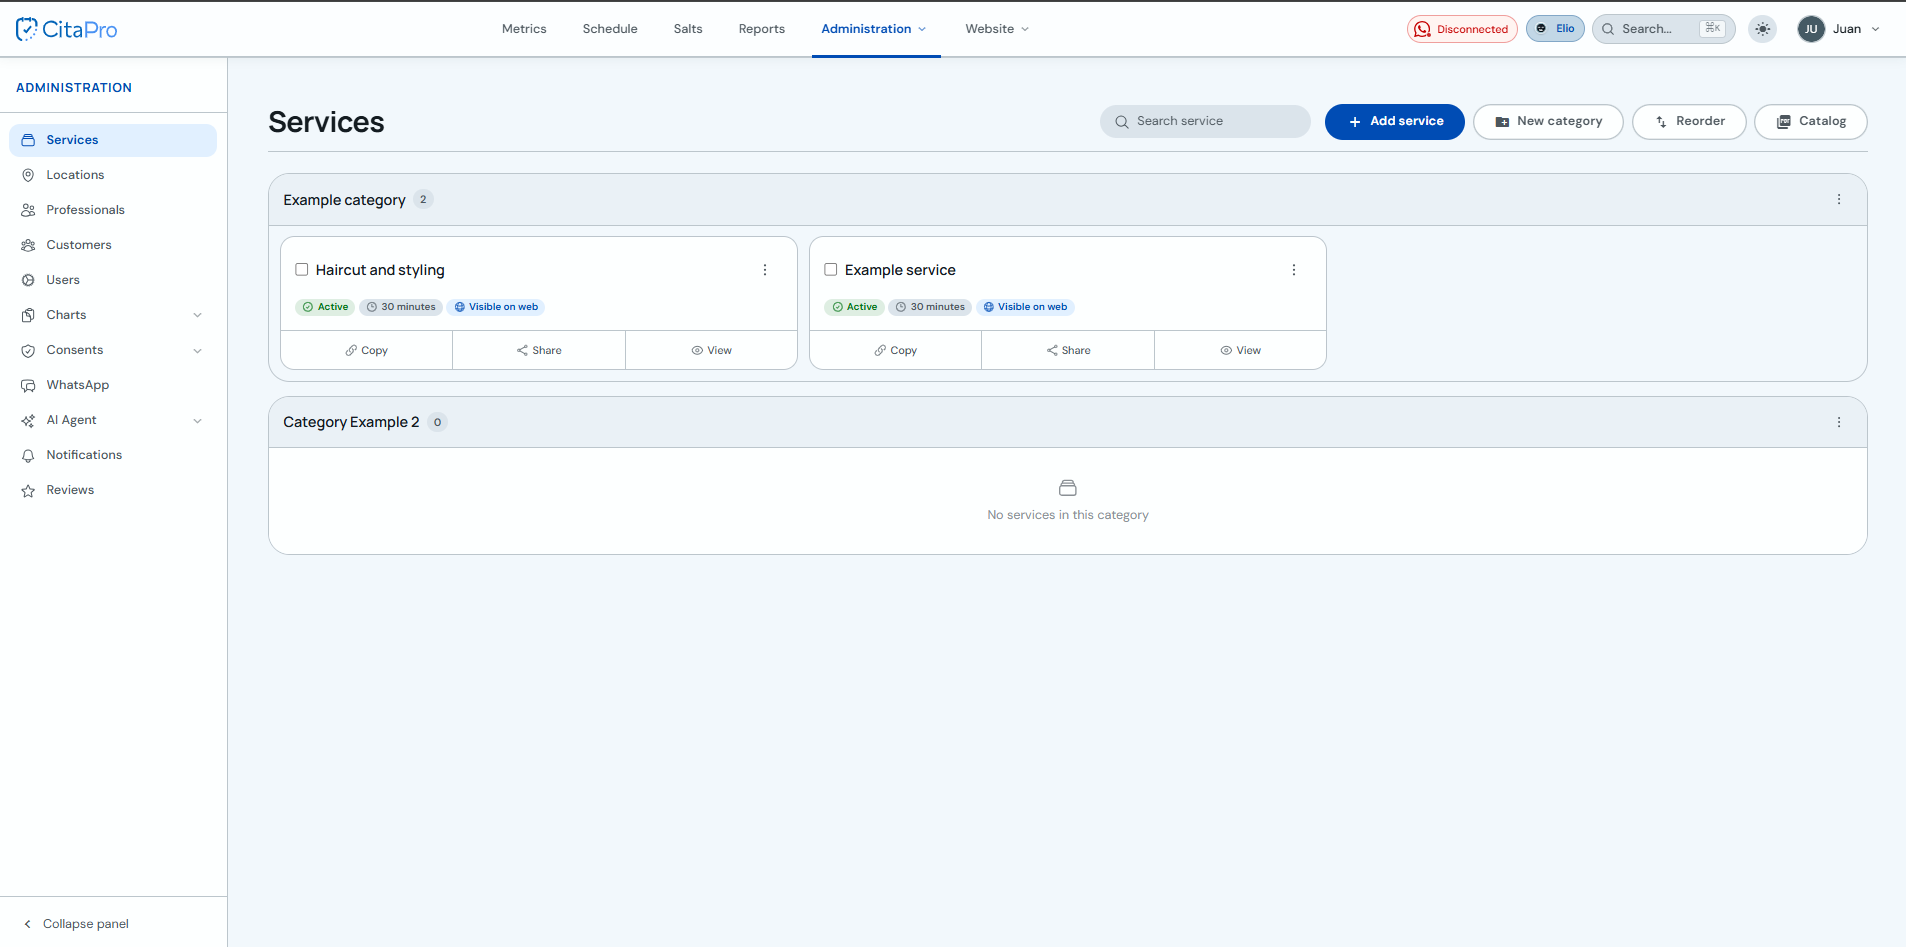Open the Salts tab

688,29
